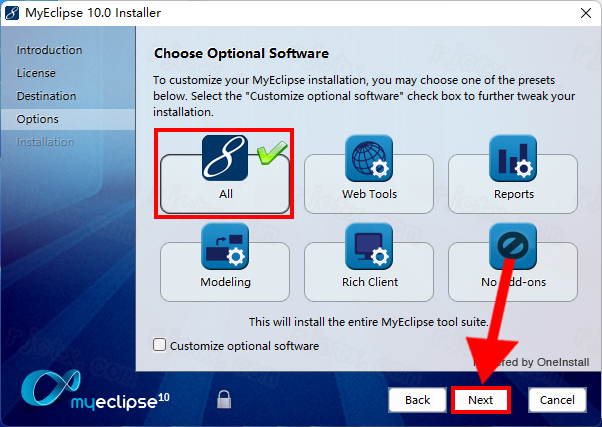602x427 pixels.
Task: Go to the Introduction step
Action: click(50, 50)
